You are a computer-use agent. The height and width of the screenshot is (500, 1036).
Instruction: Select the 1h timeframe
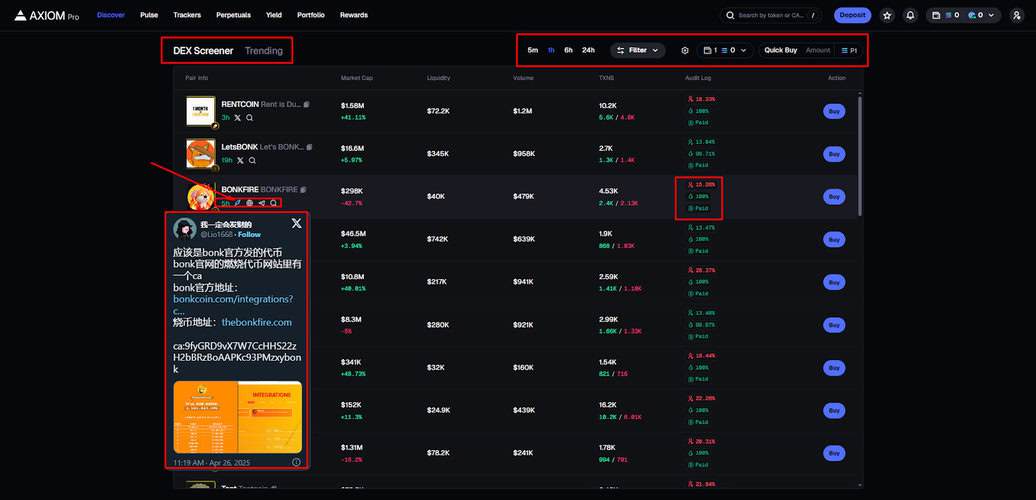[x=551, y=50]
